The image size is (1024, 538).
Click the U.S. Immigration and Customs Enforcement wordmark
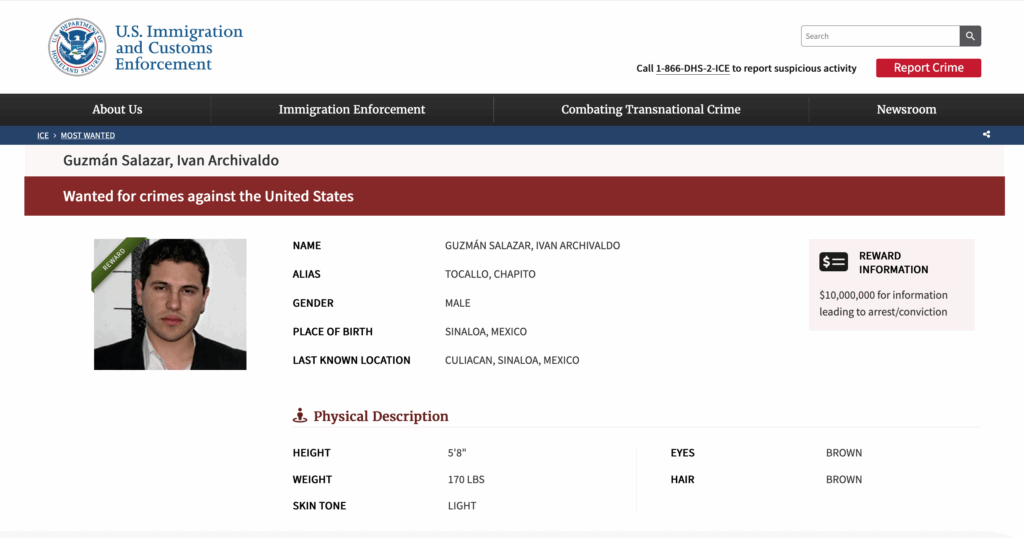point(179,48)
